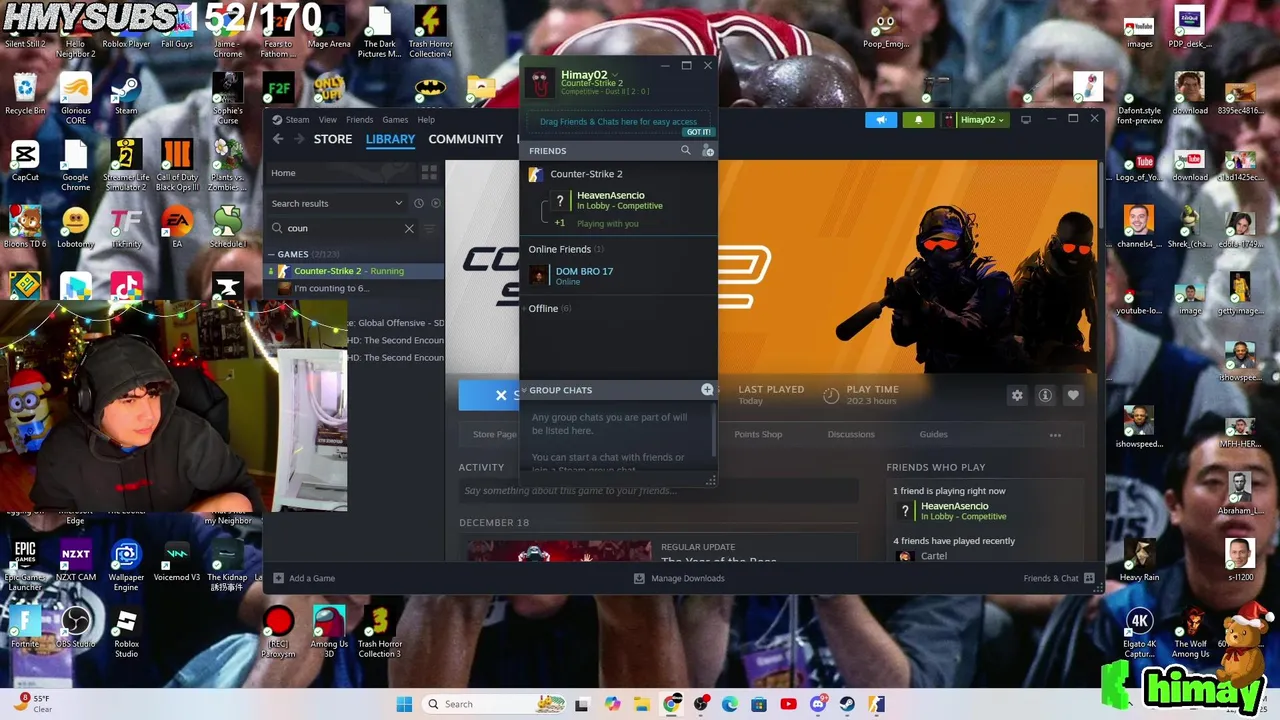Open the Steam menu in the menu bar

(x=297, y=120)
